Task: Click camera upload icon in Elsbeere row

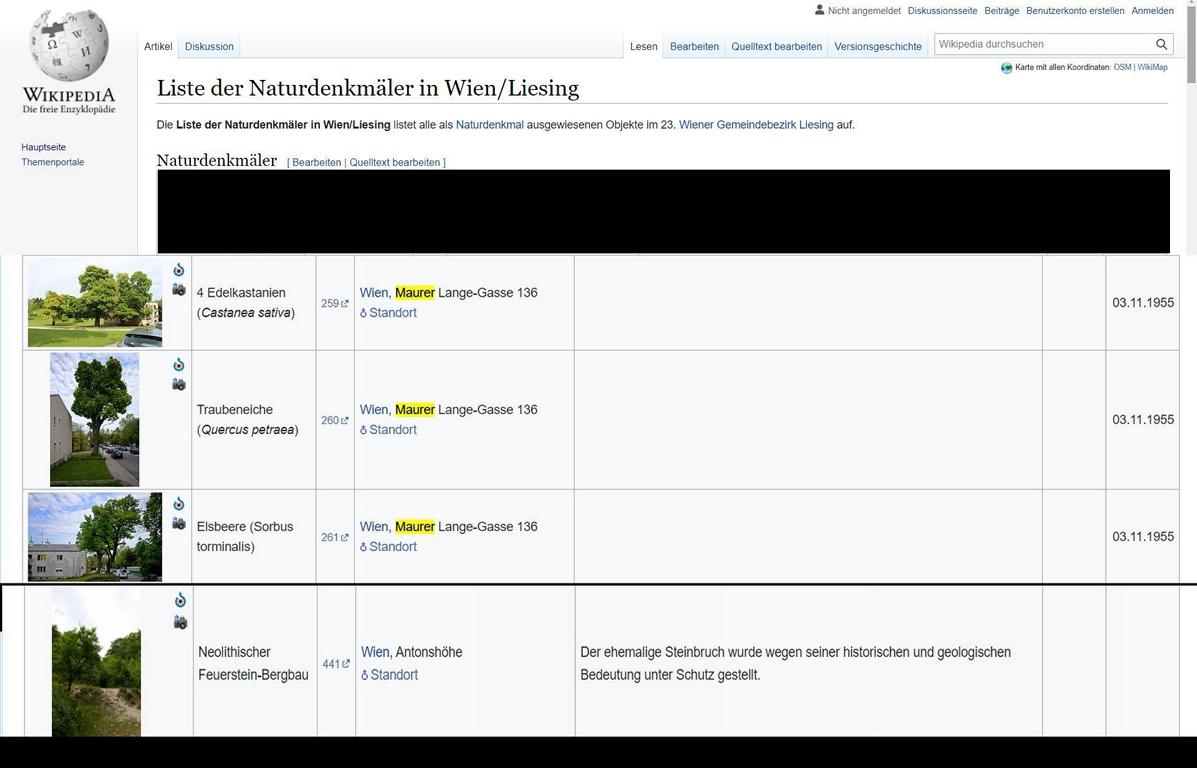Action: 179,523
